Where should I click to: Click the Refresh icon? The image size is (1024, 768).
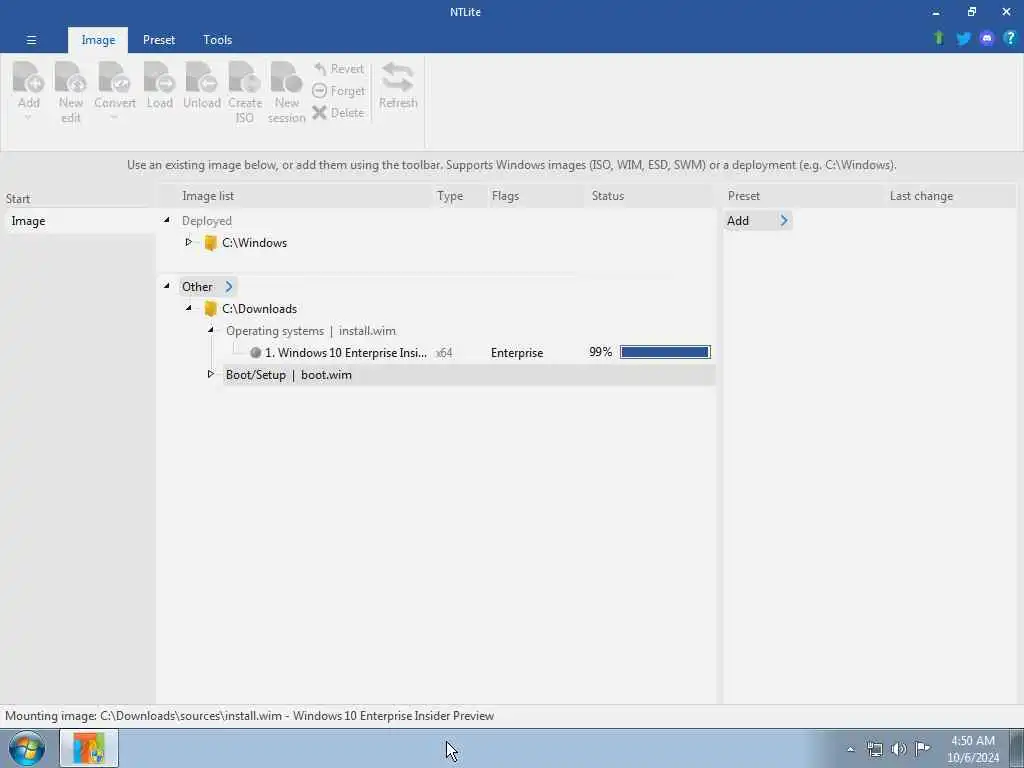click(398, 78)
